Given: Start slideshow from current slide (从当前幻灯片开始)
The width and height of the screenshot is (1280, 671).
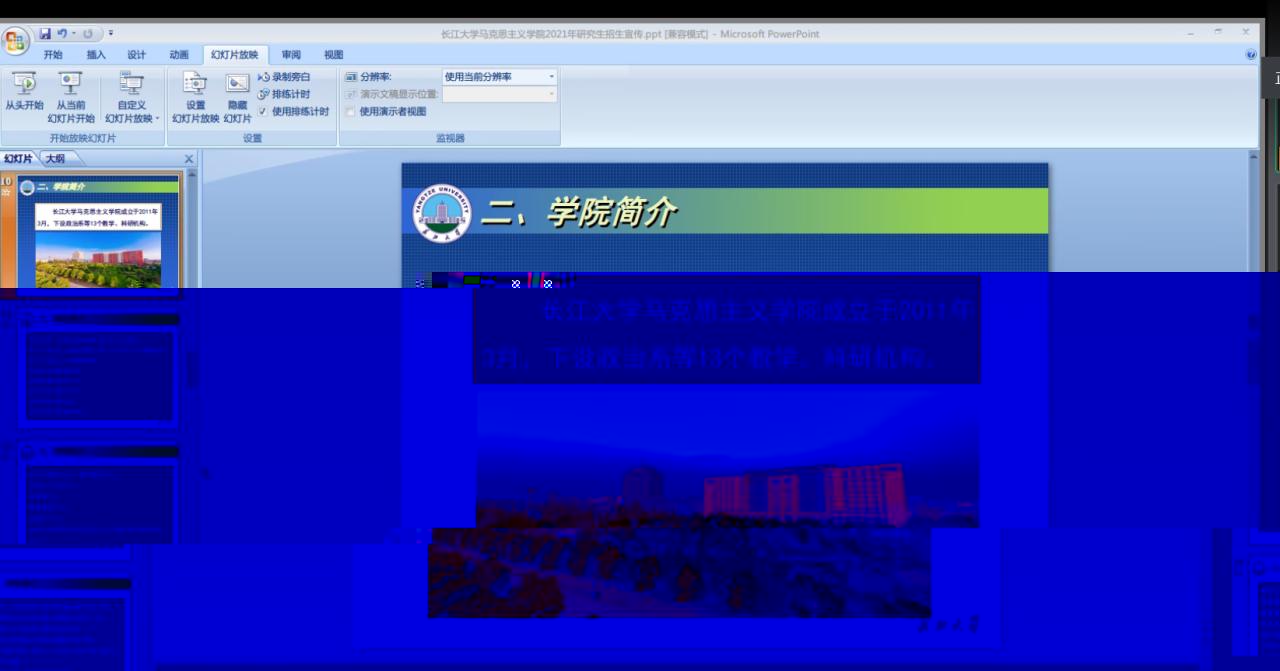Looking at the screenshot, I should (70, 96).
